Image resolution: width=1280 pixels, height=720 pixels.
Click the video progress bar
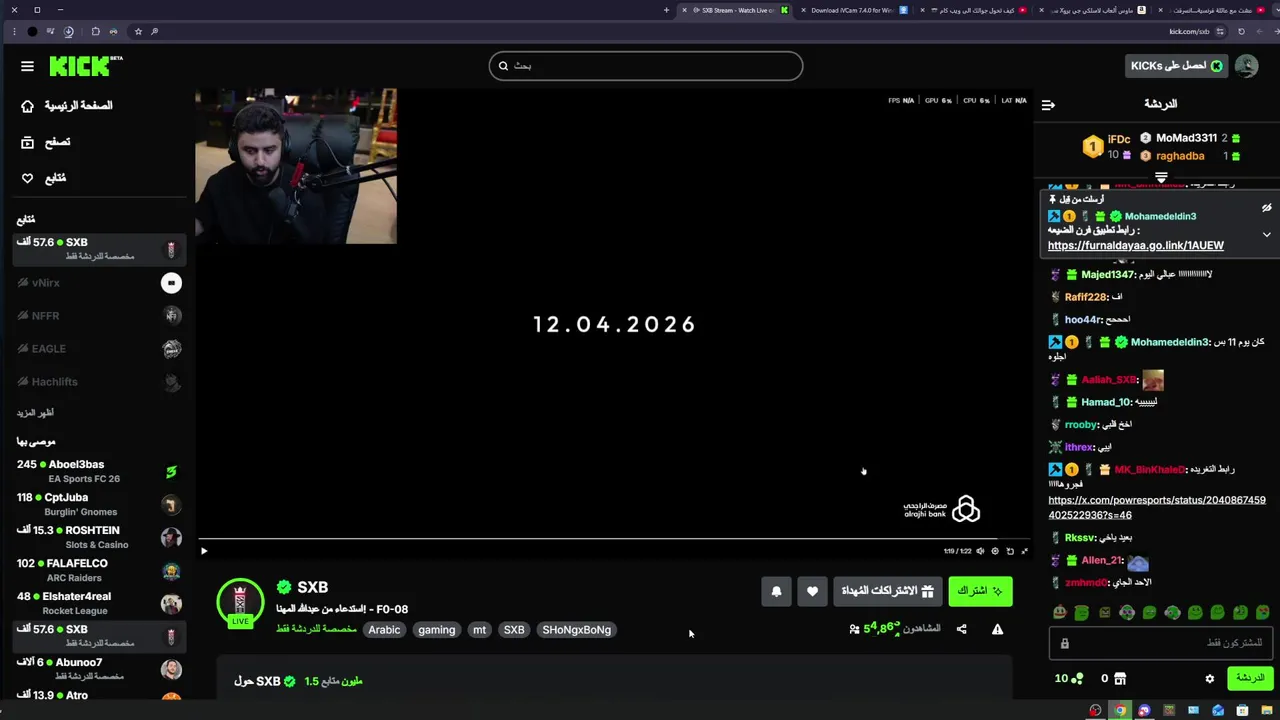pos(614,540)
